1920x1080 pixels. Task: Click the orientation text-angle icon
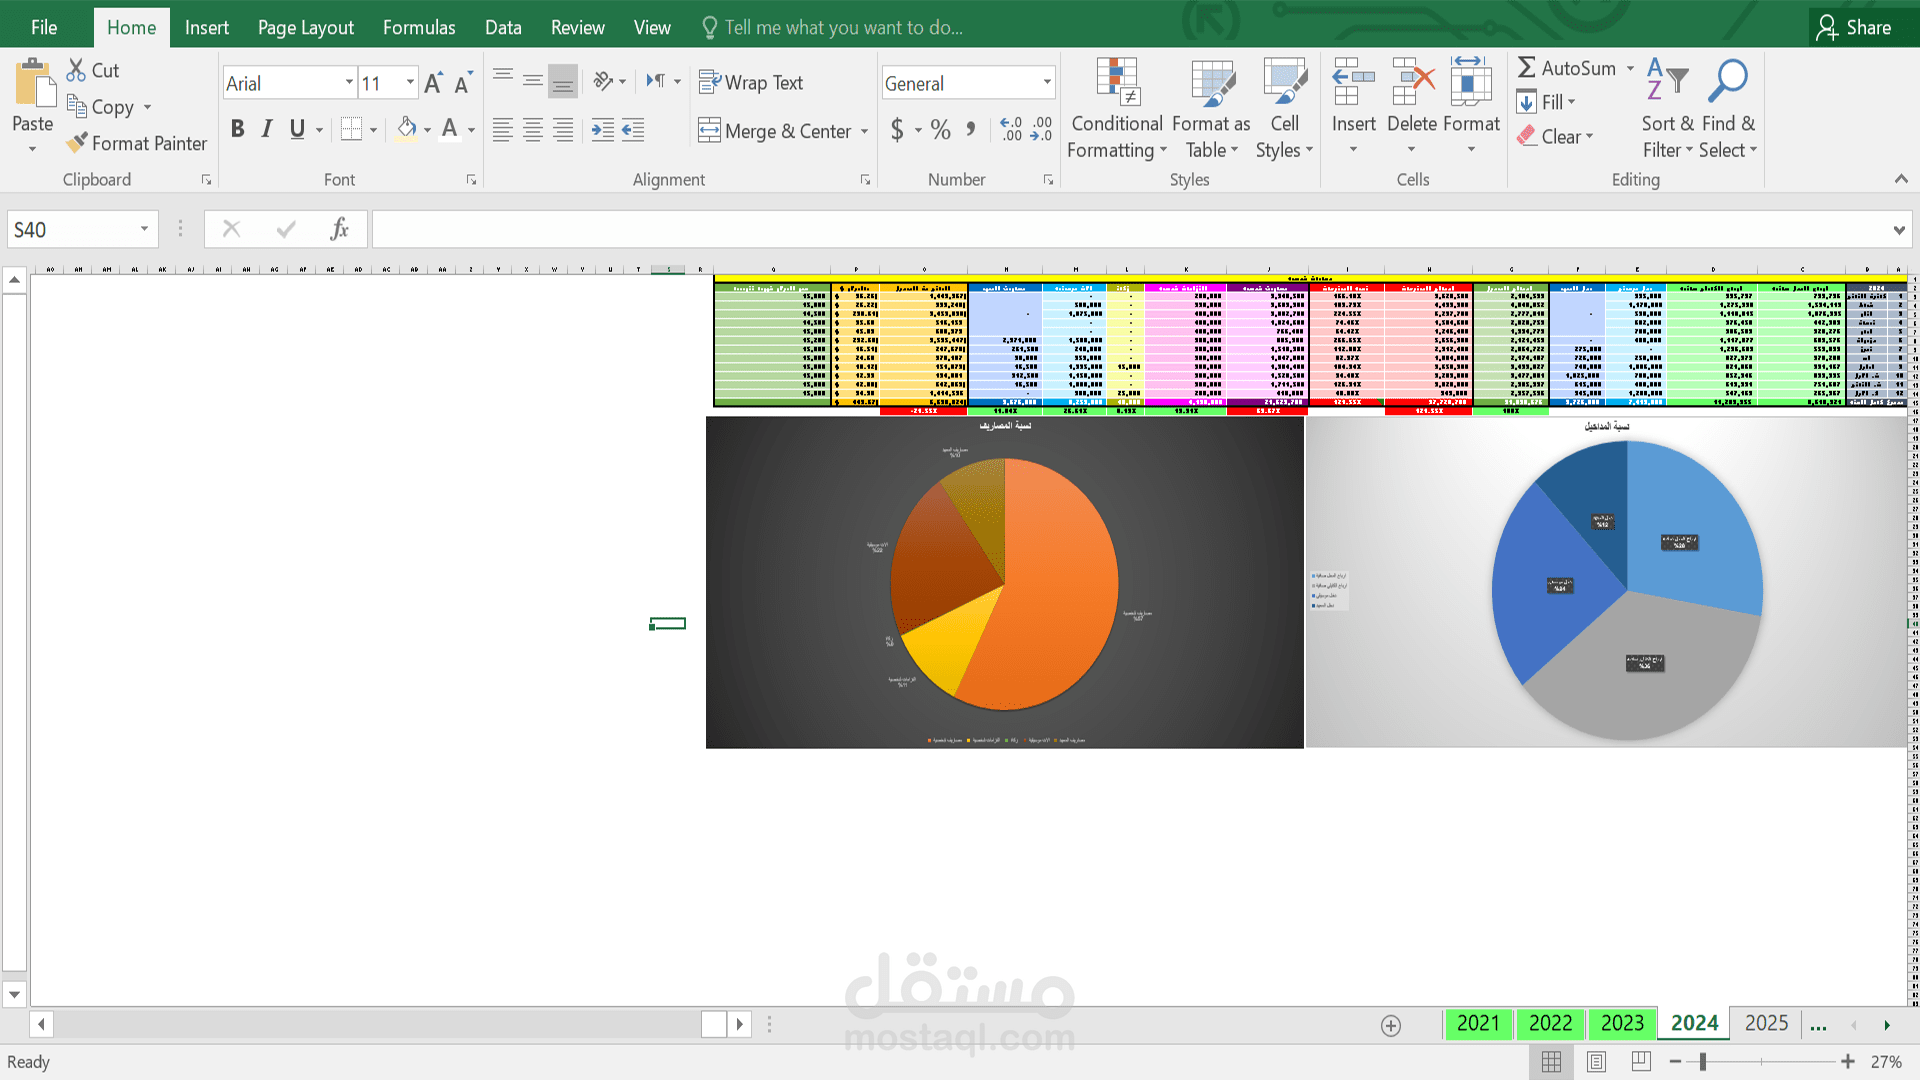603,81
